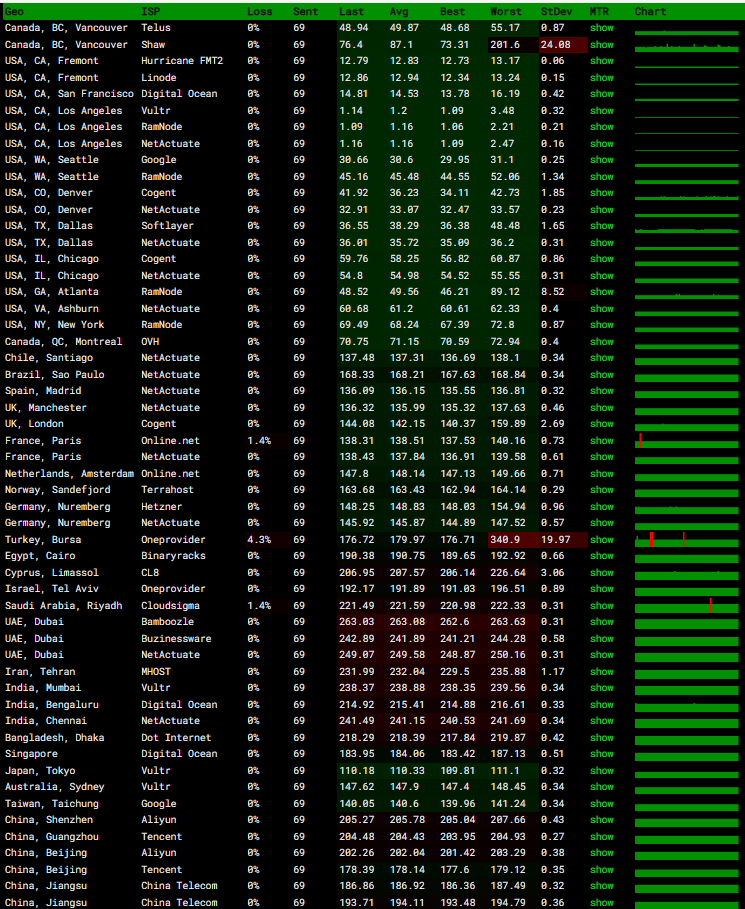
Task: Click the Loss column header
Action: point(259,12)
